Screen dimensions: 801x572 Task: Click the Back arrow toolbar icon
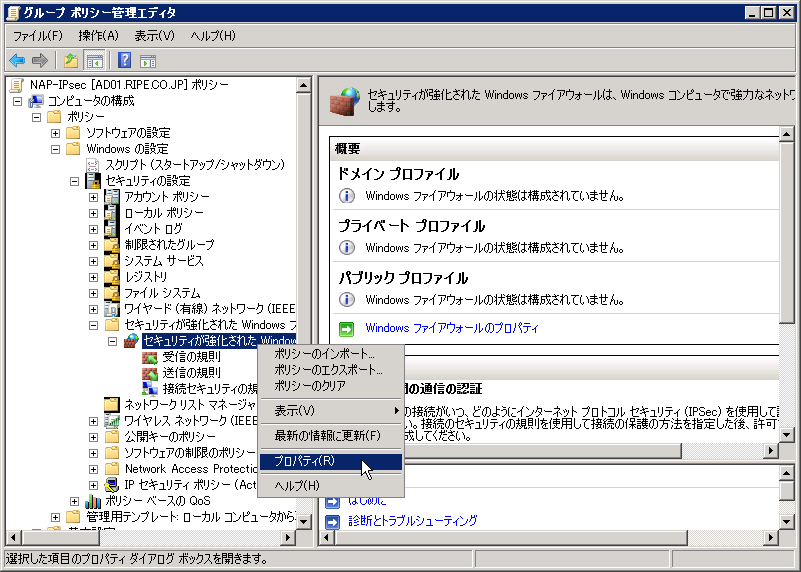[x=17, y=61]
